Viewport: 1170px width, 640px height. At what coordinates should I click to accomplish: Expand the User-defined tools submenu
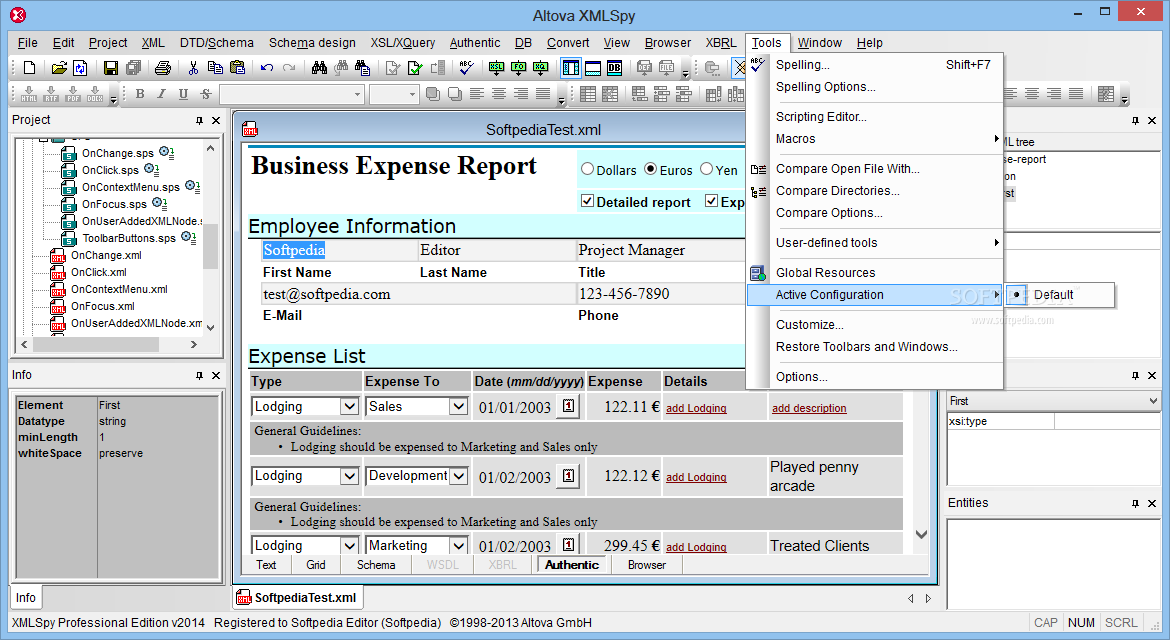[875, 242]
